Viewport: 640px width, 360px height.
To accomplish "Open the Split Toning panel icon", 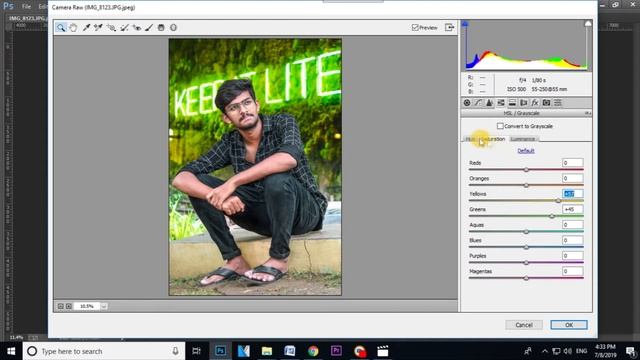I will pyautogui.click(x=512, y=103).
